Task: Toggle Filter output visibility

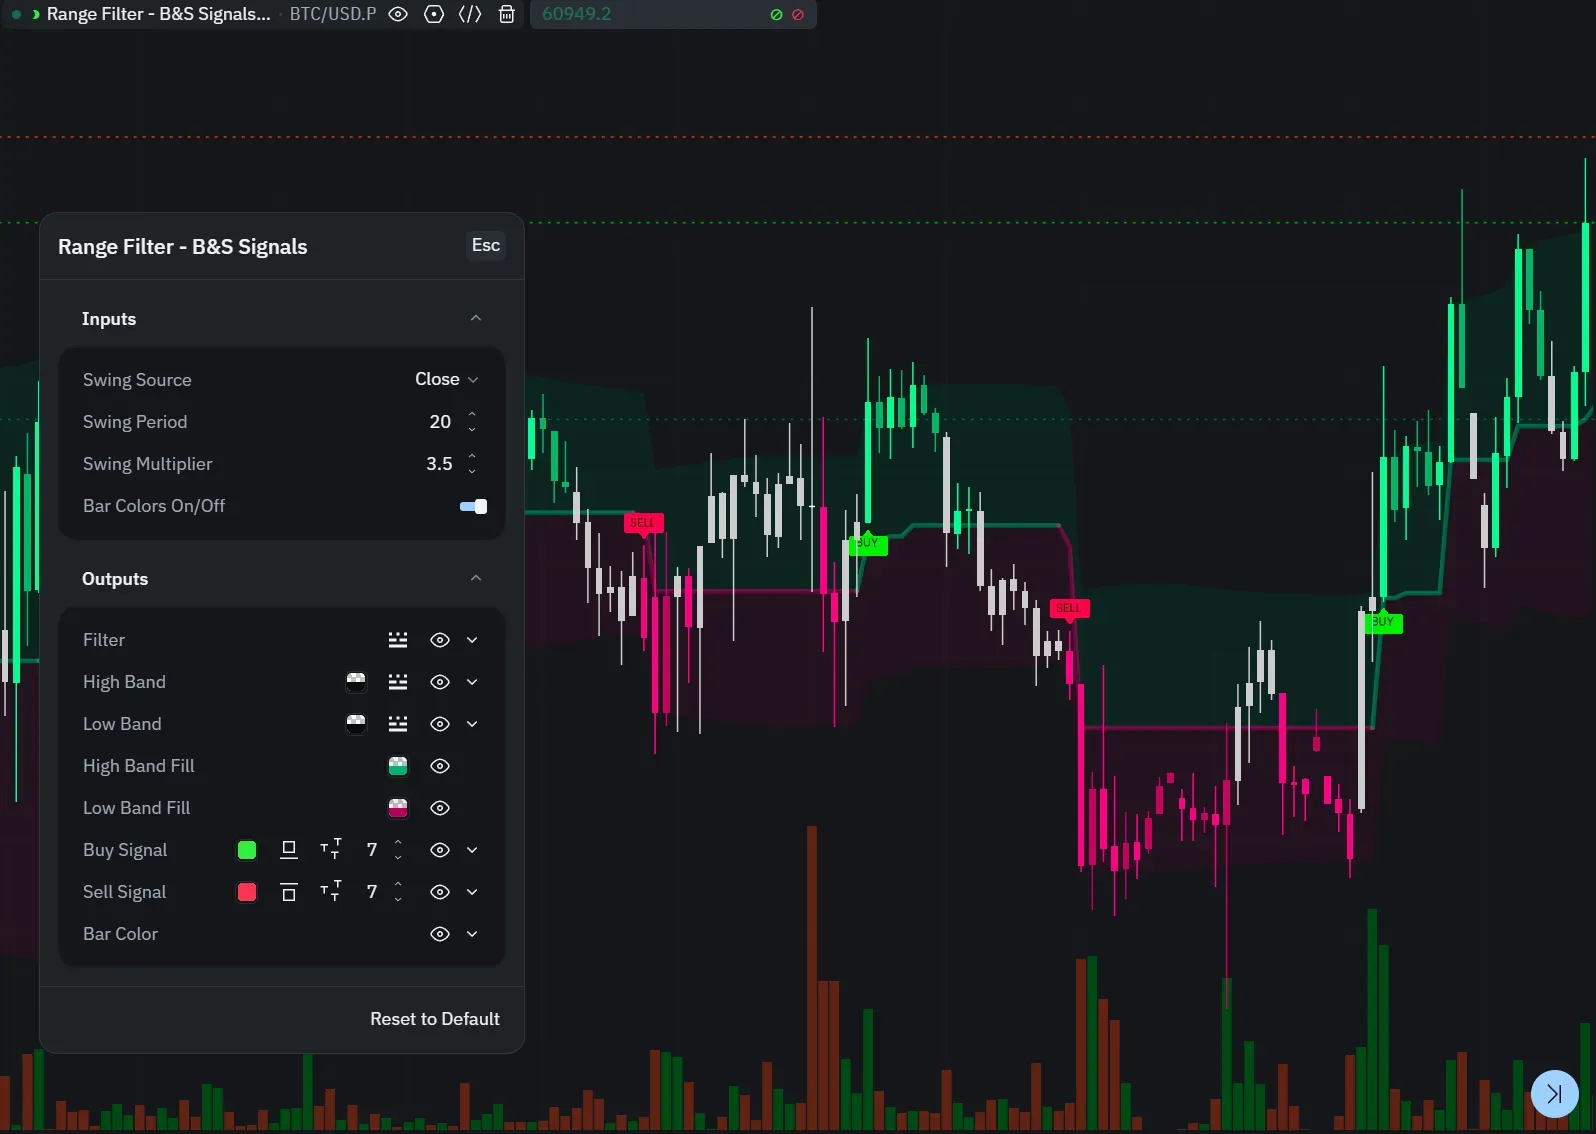Action: click(x=440, y=640)
